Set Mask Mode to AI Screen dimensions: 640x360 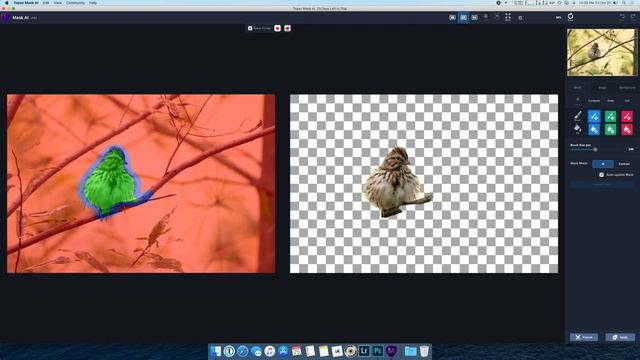click(603, 164)
